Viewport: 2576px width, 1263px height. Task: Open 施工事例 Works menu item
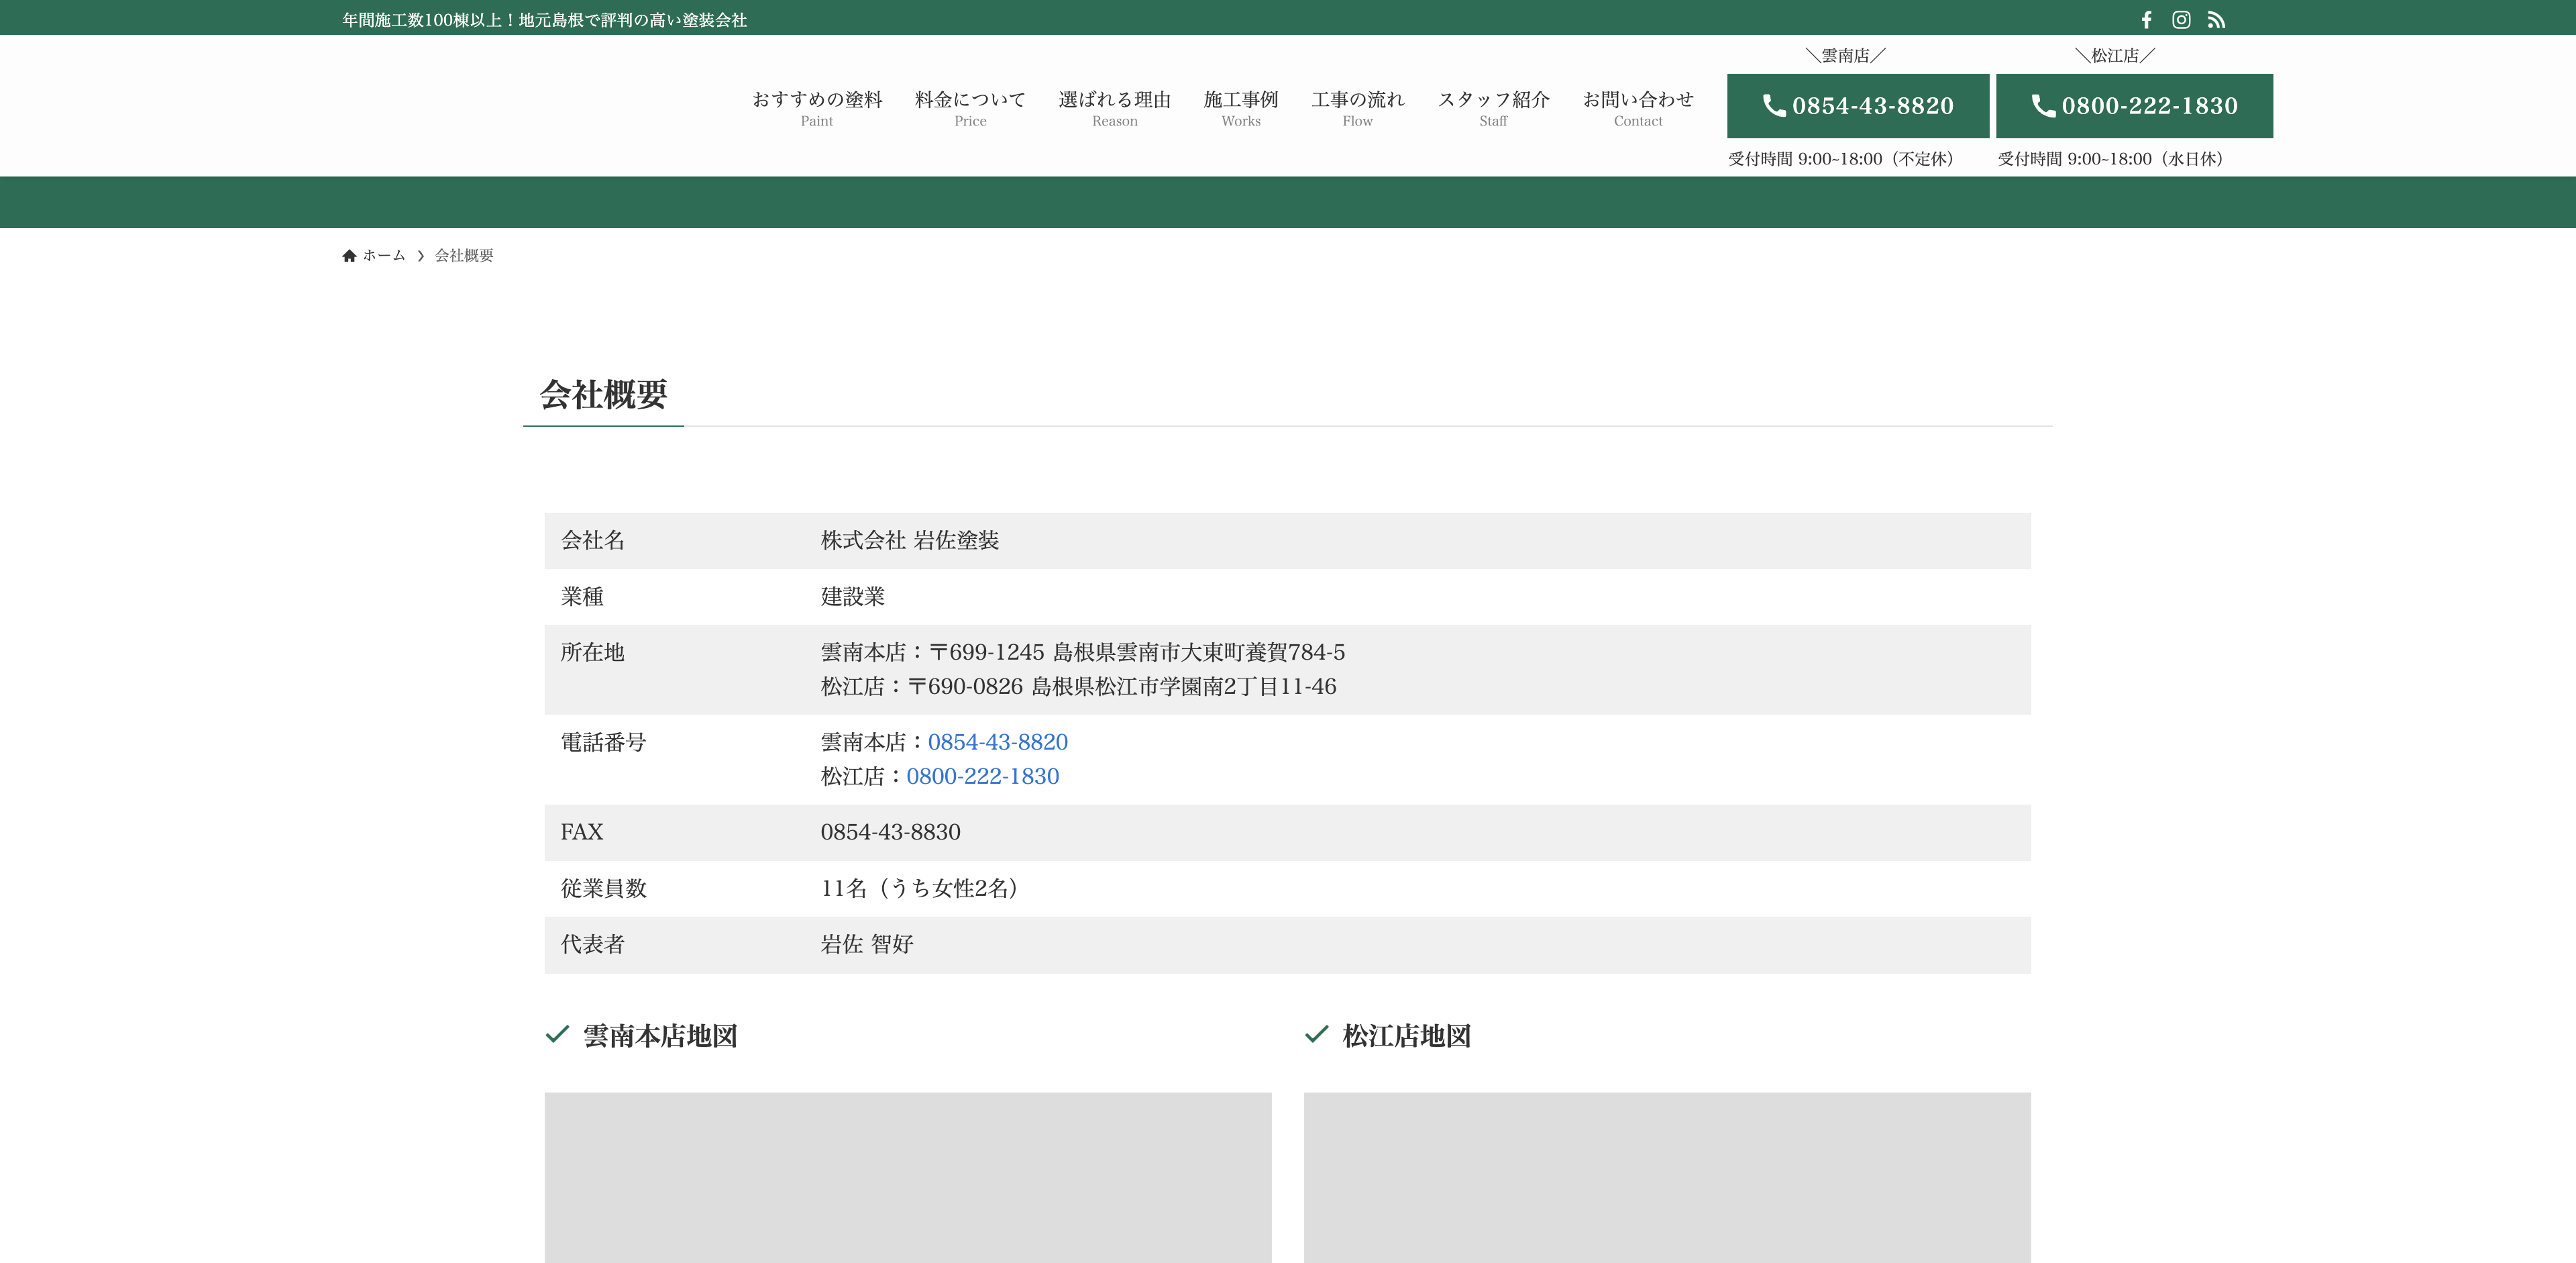1240,108
